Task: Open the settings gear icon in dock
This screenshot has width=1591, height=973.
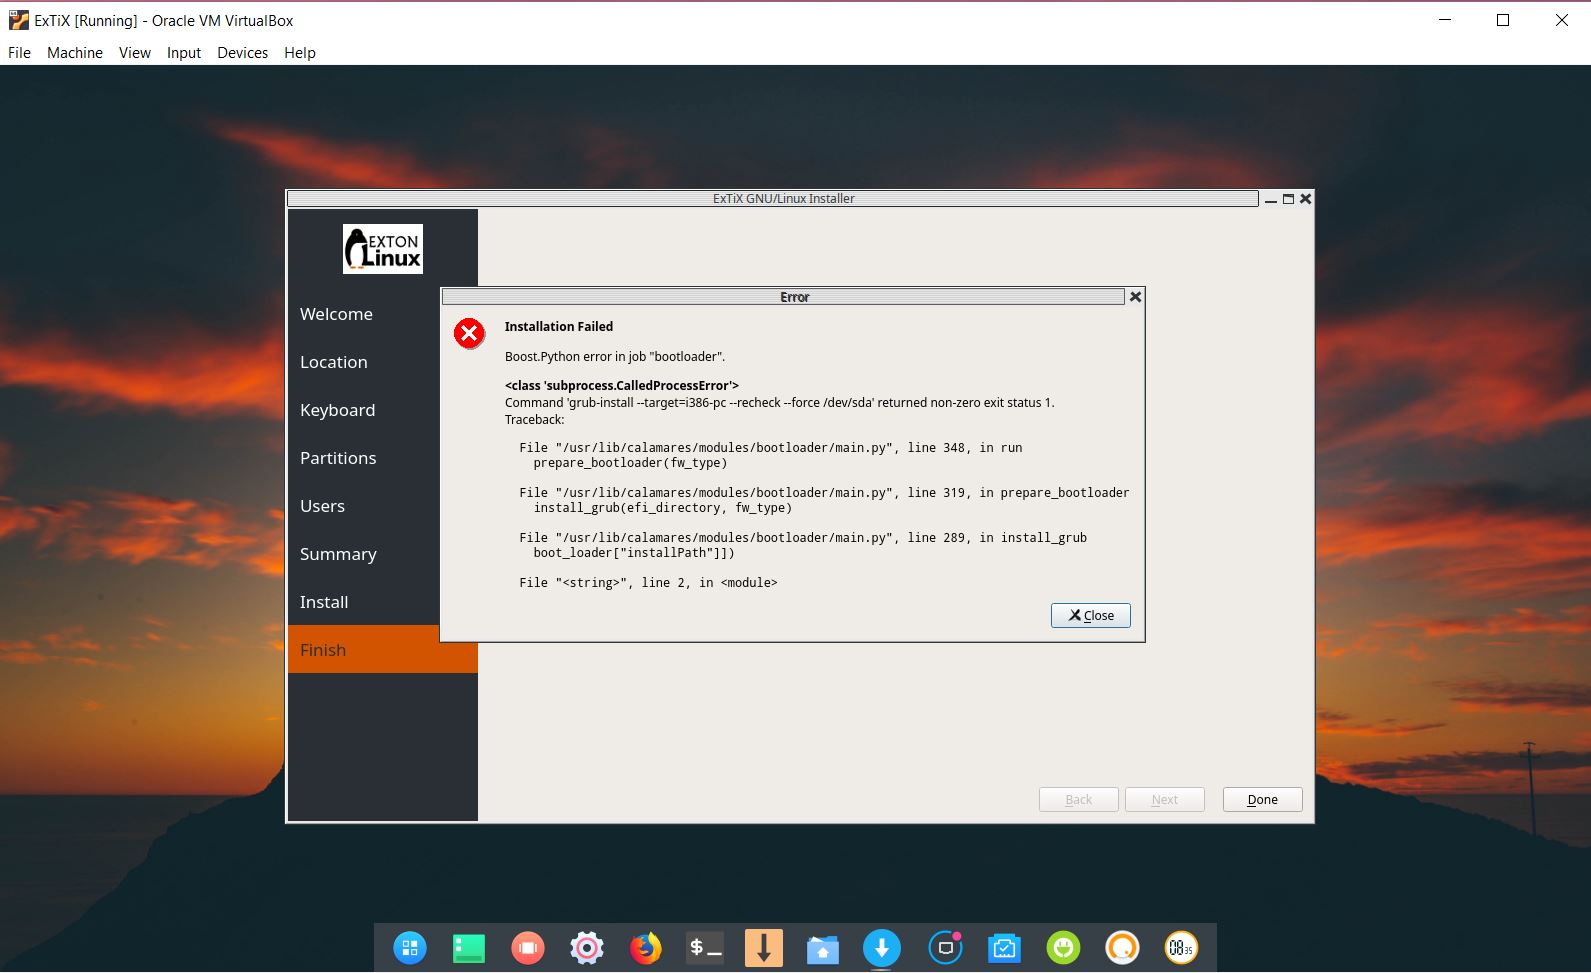Action: tap(587, 947)
